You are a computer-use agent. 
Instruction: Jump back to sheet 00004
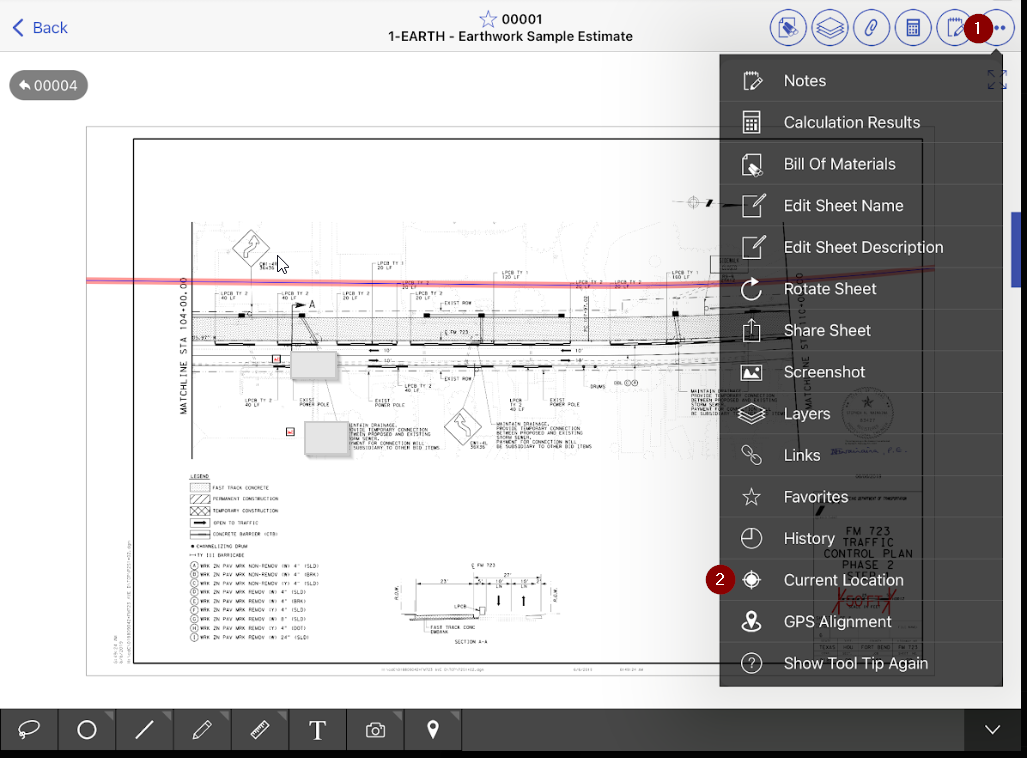coord(48,85)
